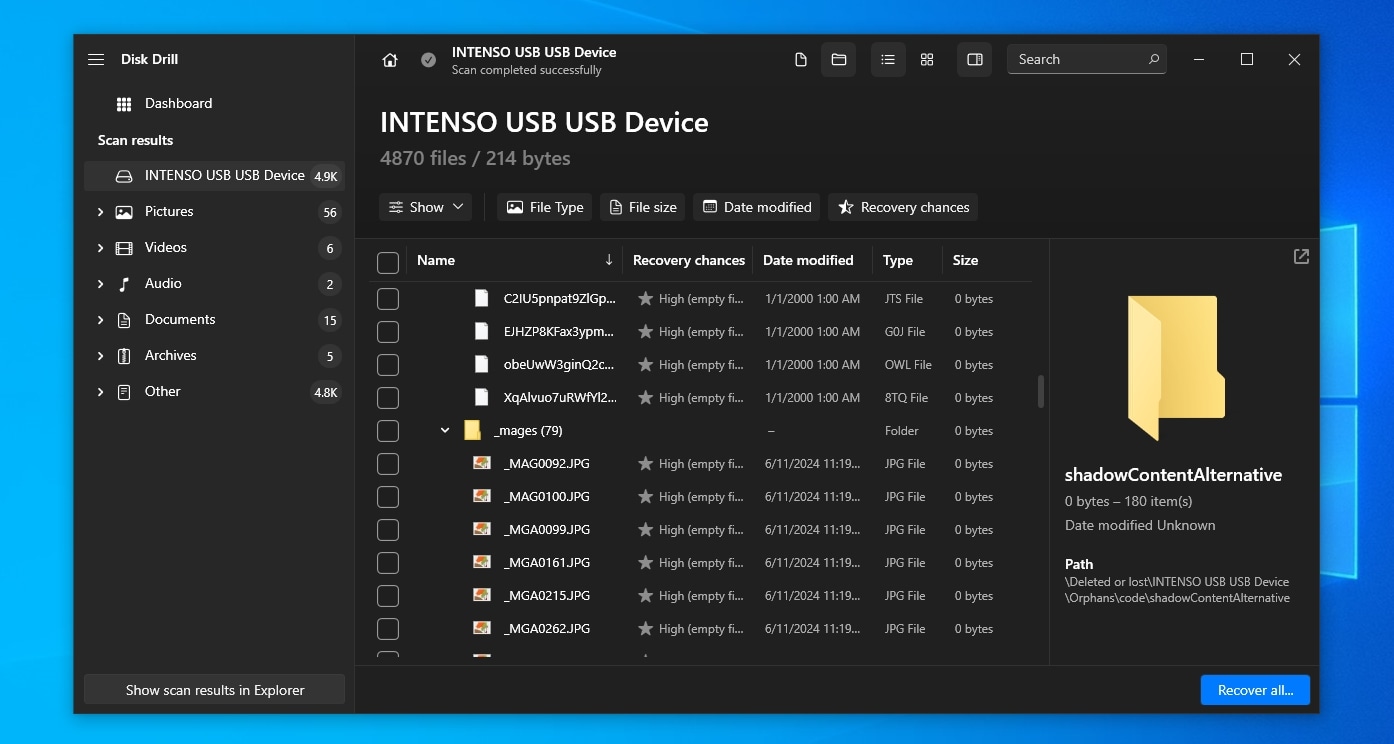The image size is (1394, 744).
Task: Click the name column sort arrow
Action: click(x=609, y=260)
